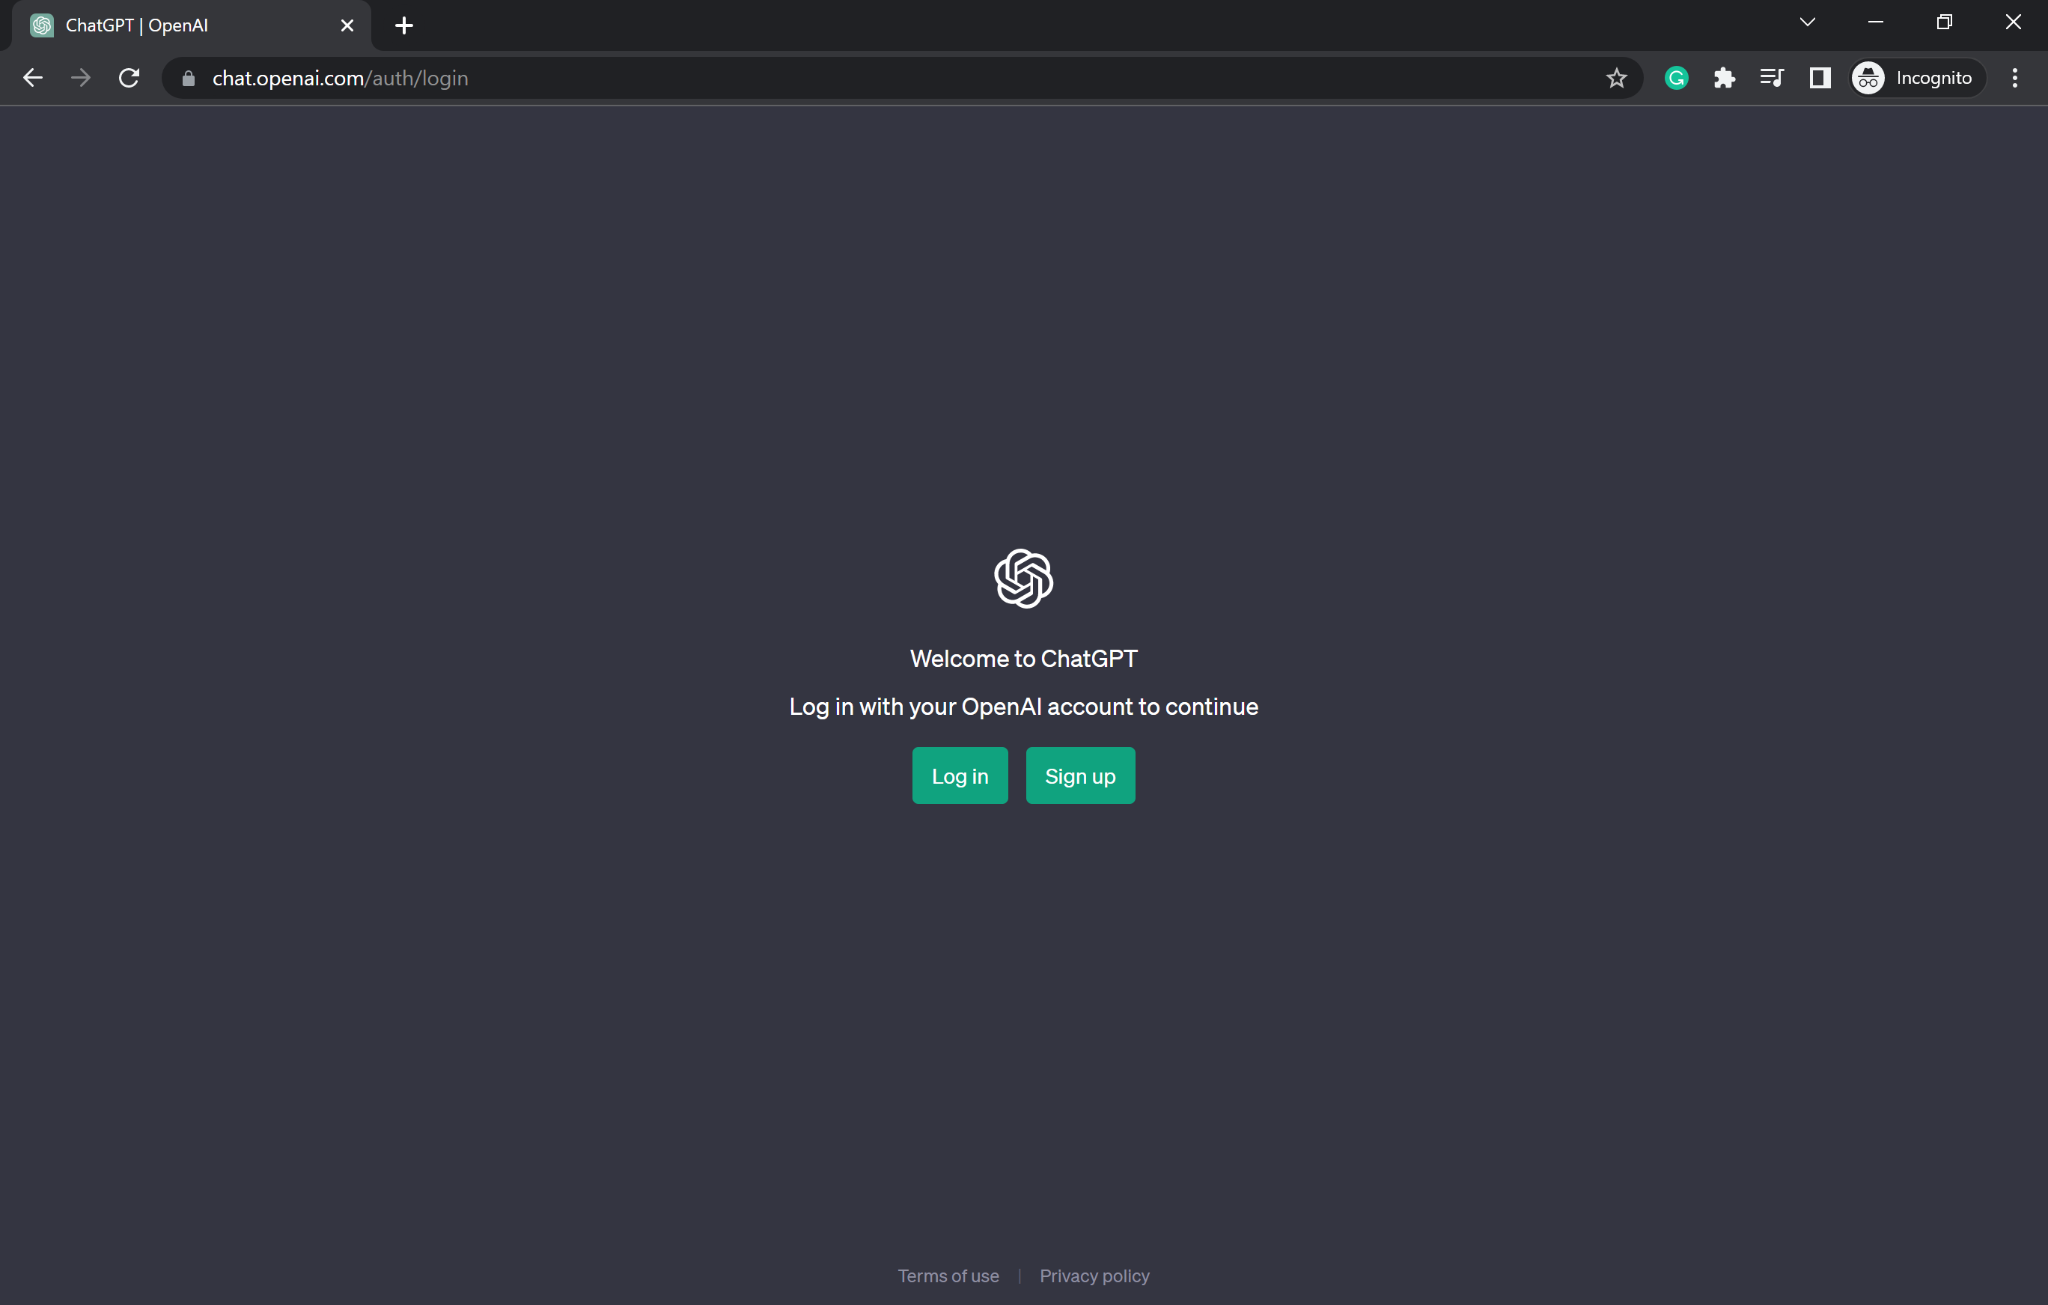Open a new tab with the plus button
This screenshot has width=2048, height=1305.
[x=404, y=26]
